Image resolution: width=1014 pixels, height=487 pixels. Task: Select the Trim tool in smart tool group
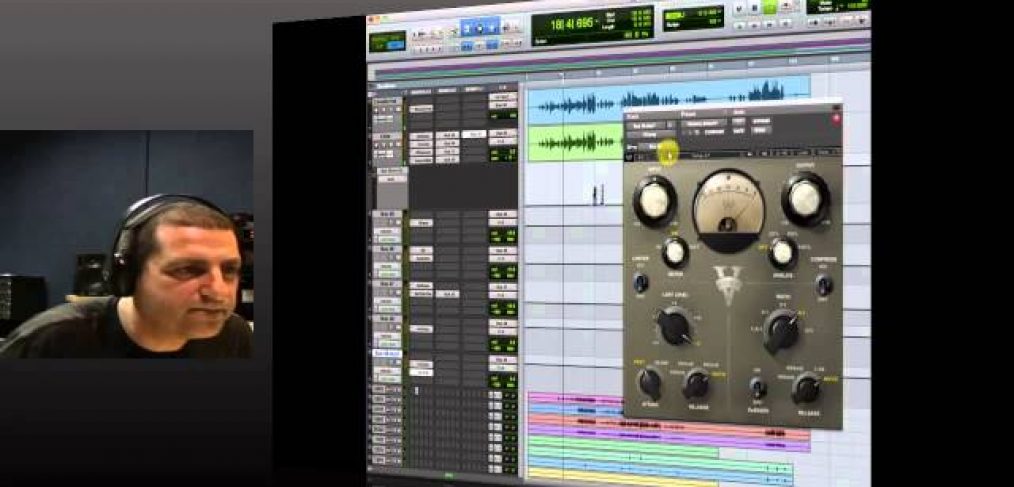click(467, 28)
